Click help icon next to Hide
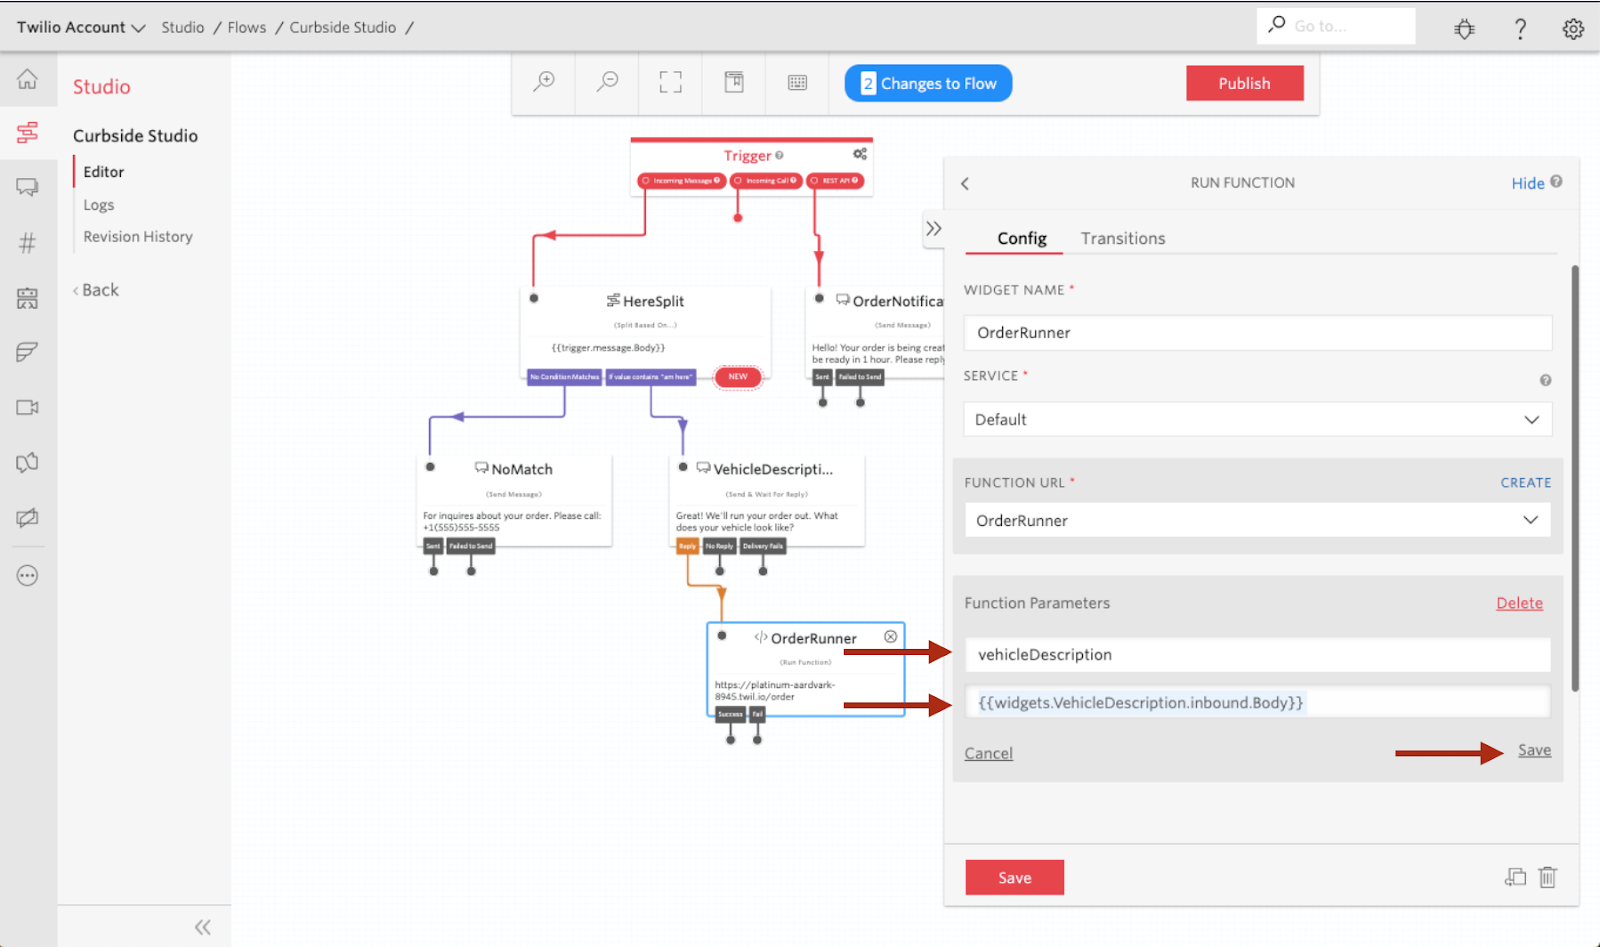The height and width of the screenshot is (947, 1600). point(1556,181)
